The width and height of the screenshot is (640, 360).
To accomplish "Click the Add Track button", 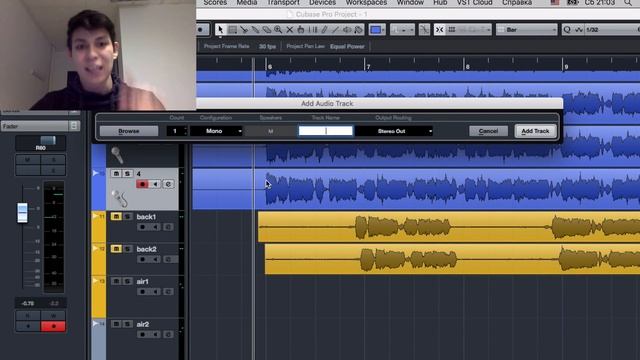I will pyautogui.click(x=536, y=131).
